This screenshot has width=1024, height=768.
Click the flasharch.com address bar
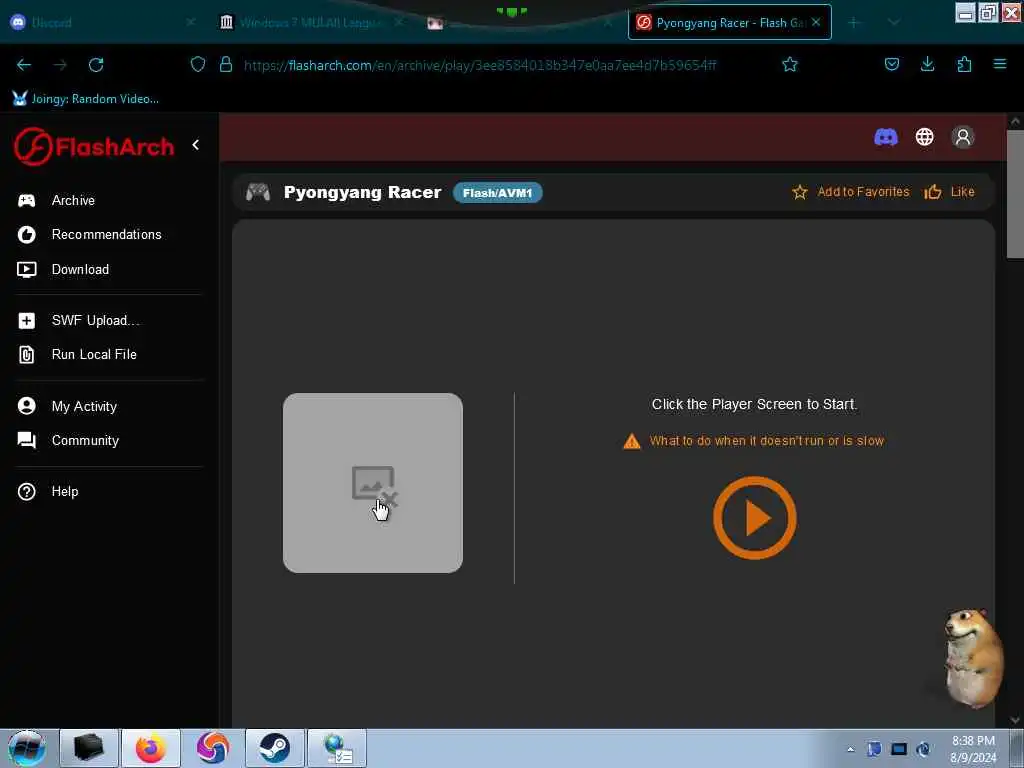(480, 65)
